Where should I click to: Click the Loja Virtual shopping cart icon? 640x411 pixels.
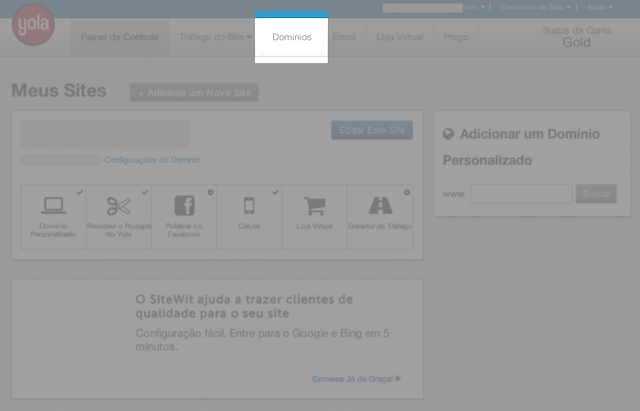point(314,206)
